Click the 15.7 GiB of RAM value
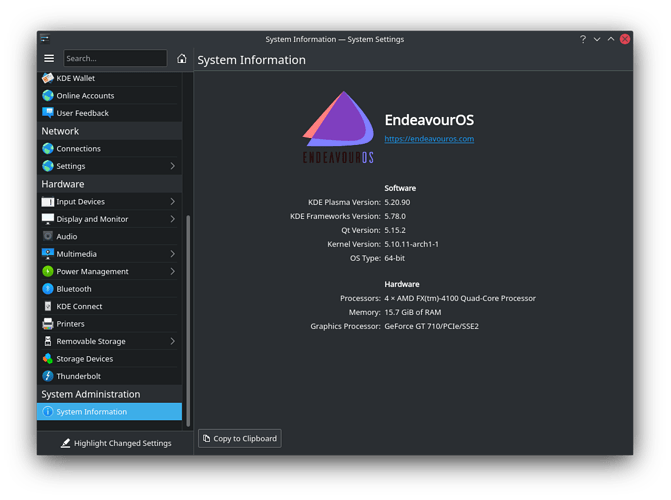This screenshot has height=500, width=671. [413, 312]
